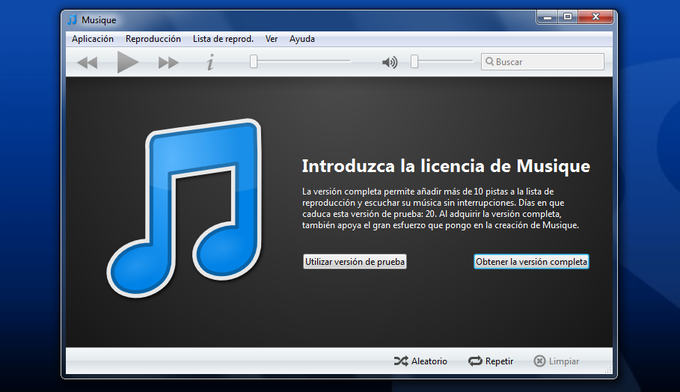
Task: Open the Ayuda menu
Action: pyautogui.click(x=302, y=39)
